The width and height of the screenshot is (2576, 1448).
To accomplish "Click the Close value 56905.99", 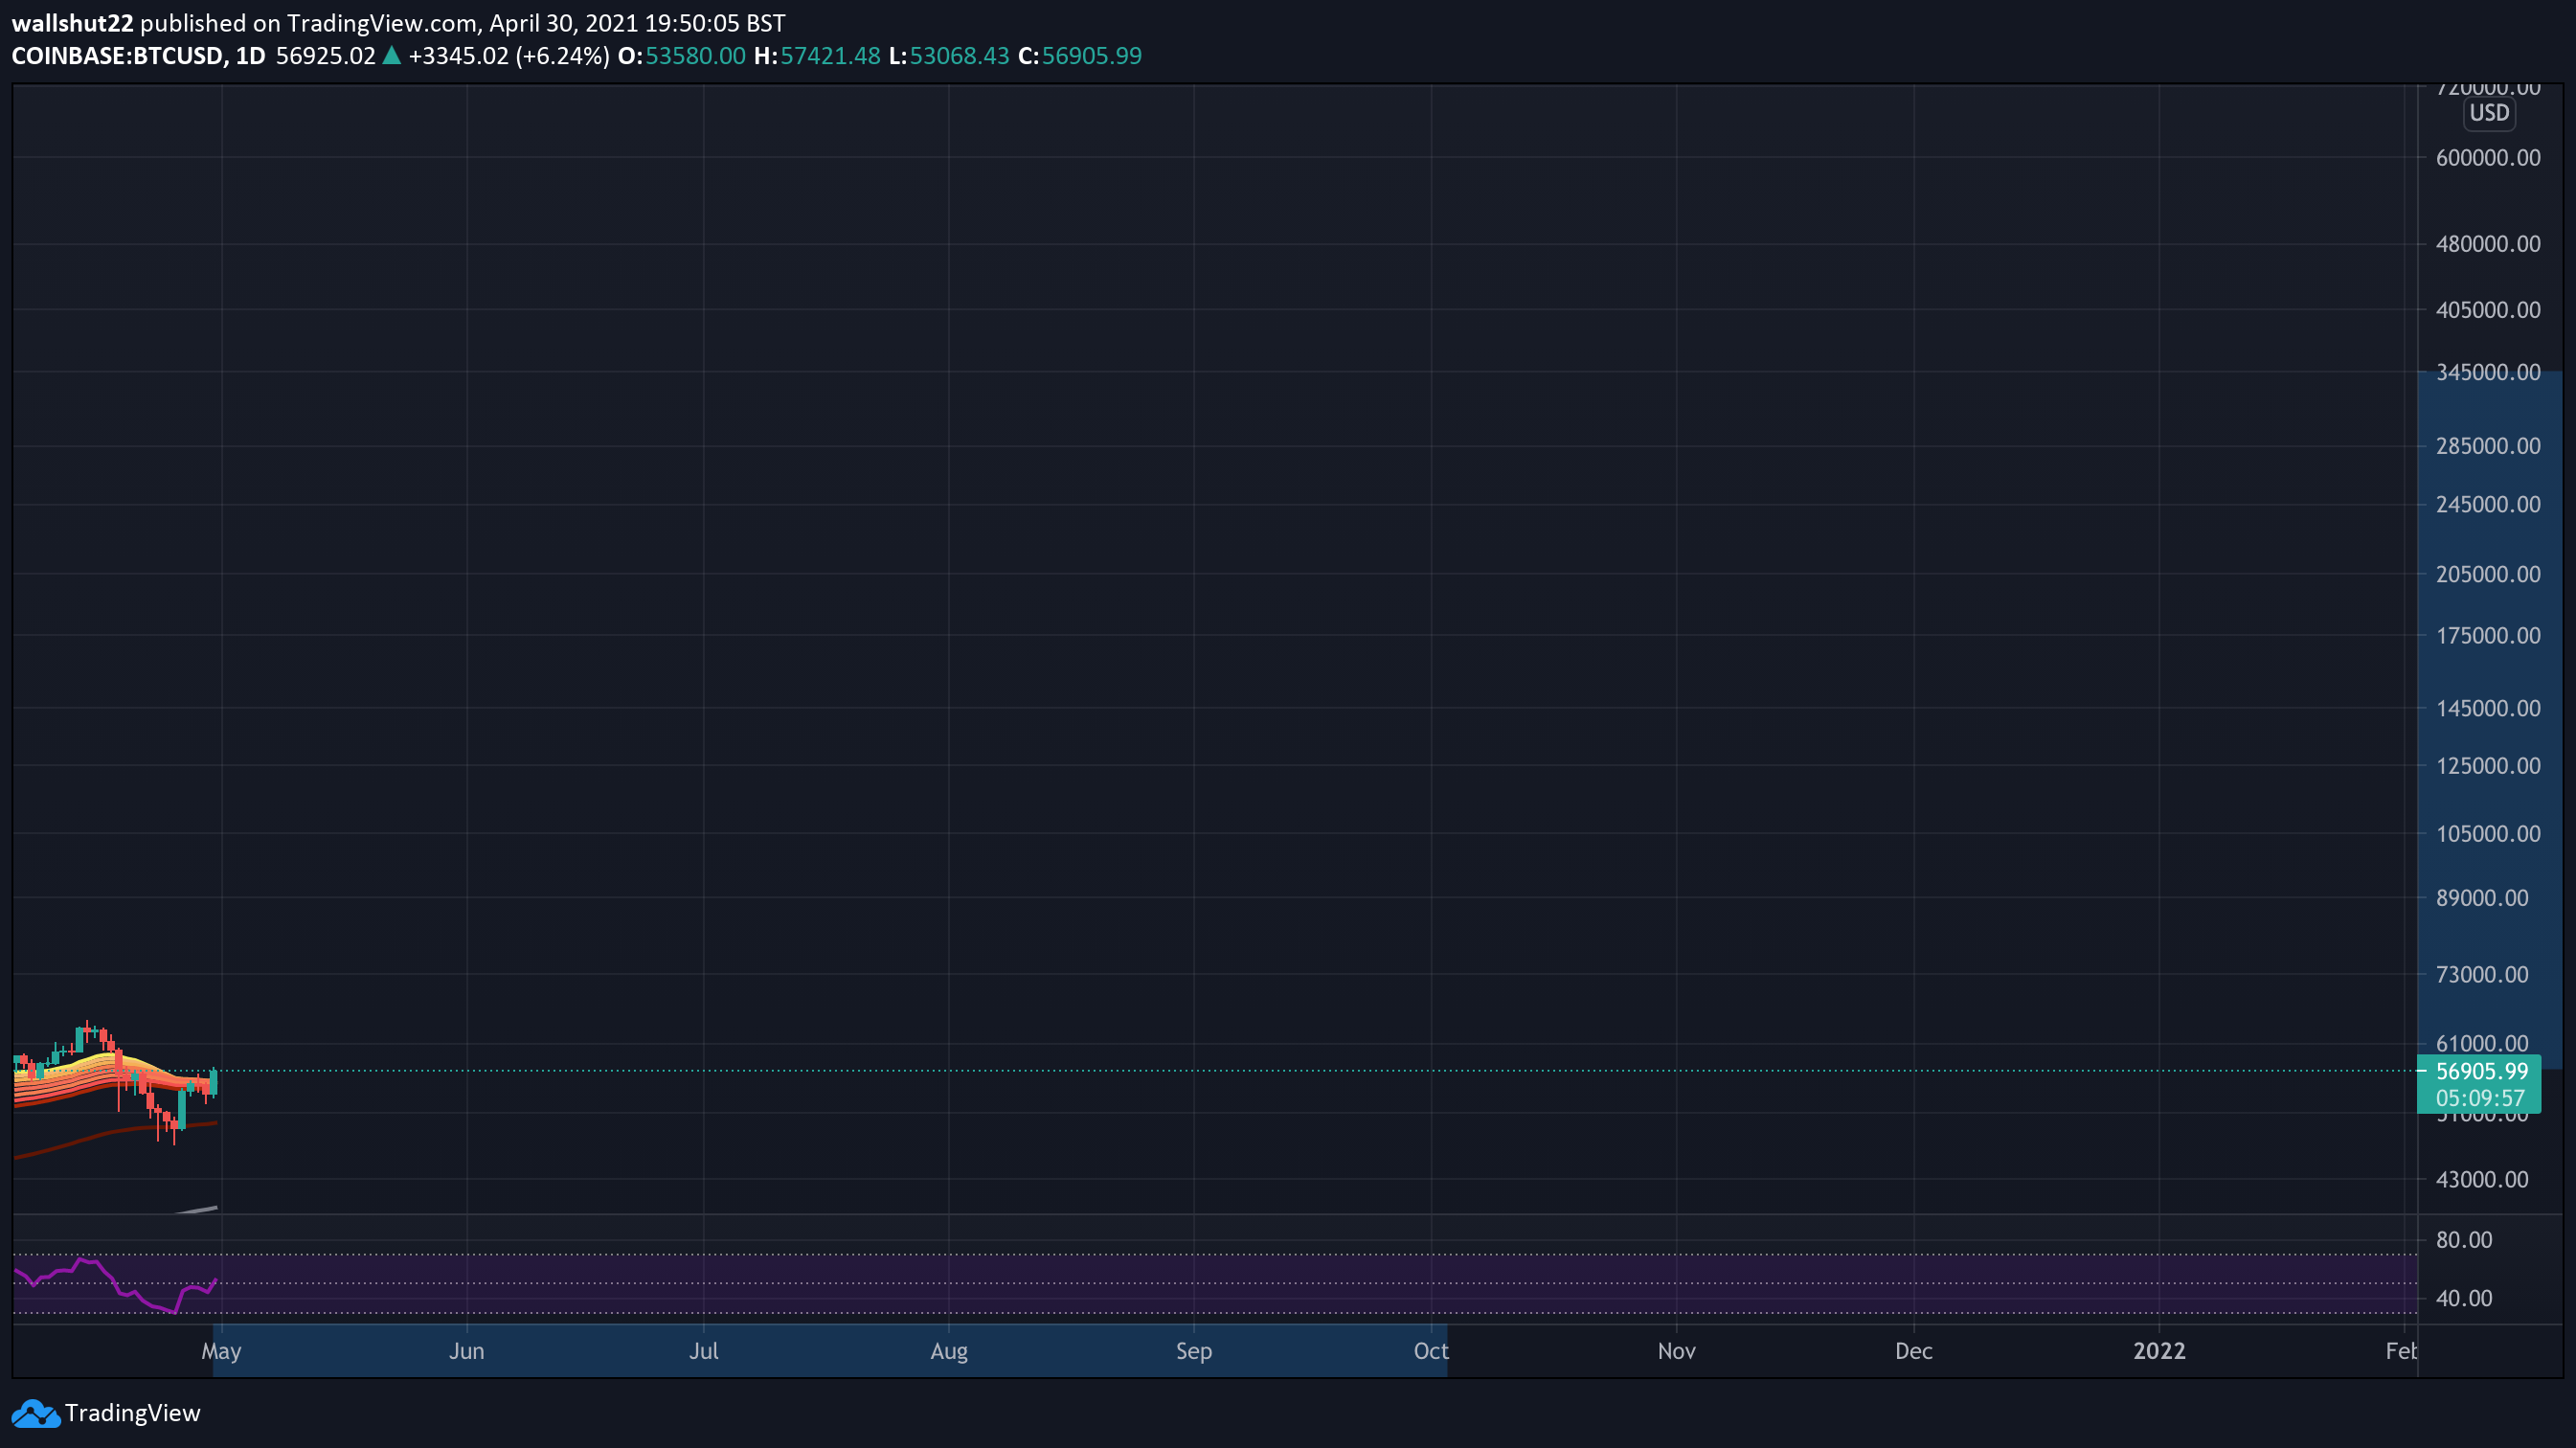I will click(1091, 56).
